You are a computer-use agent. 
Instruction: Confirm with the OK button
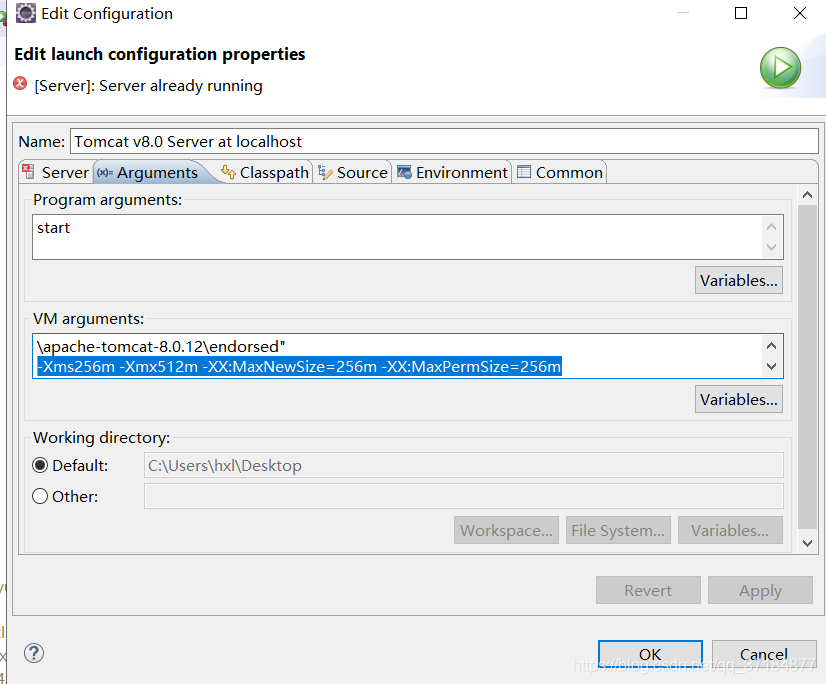pyautogui.click(x=650, y=654)
